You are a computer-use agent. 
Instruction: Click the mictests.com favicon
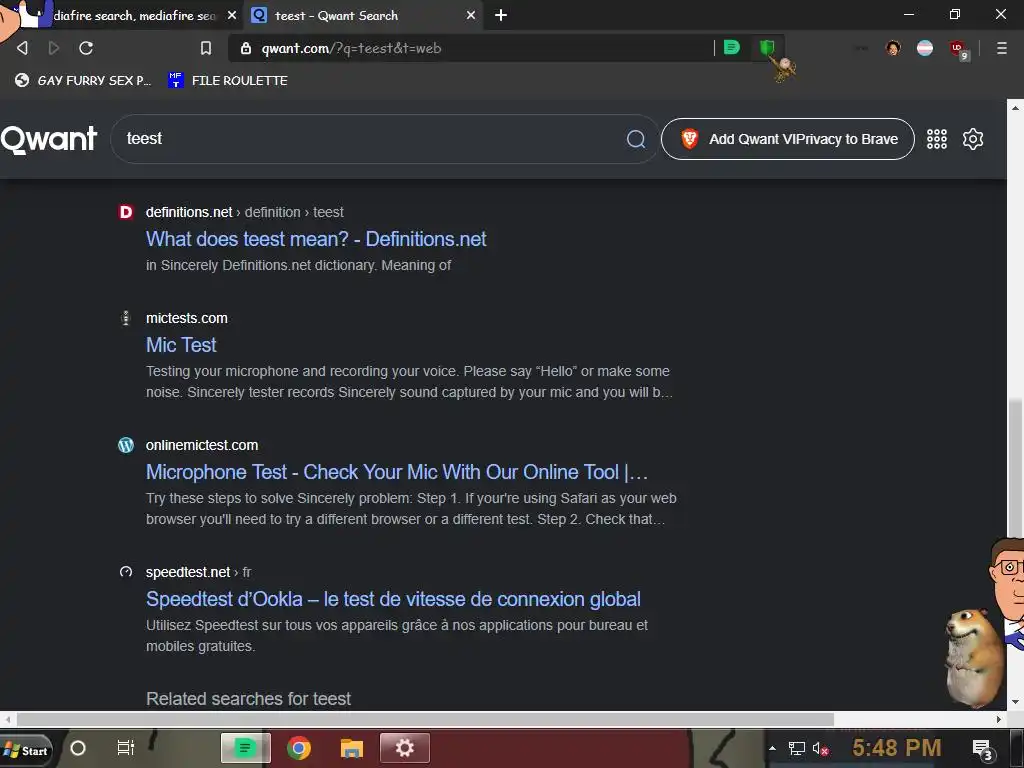(125, 318)
